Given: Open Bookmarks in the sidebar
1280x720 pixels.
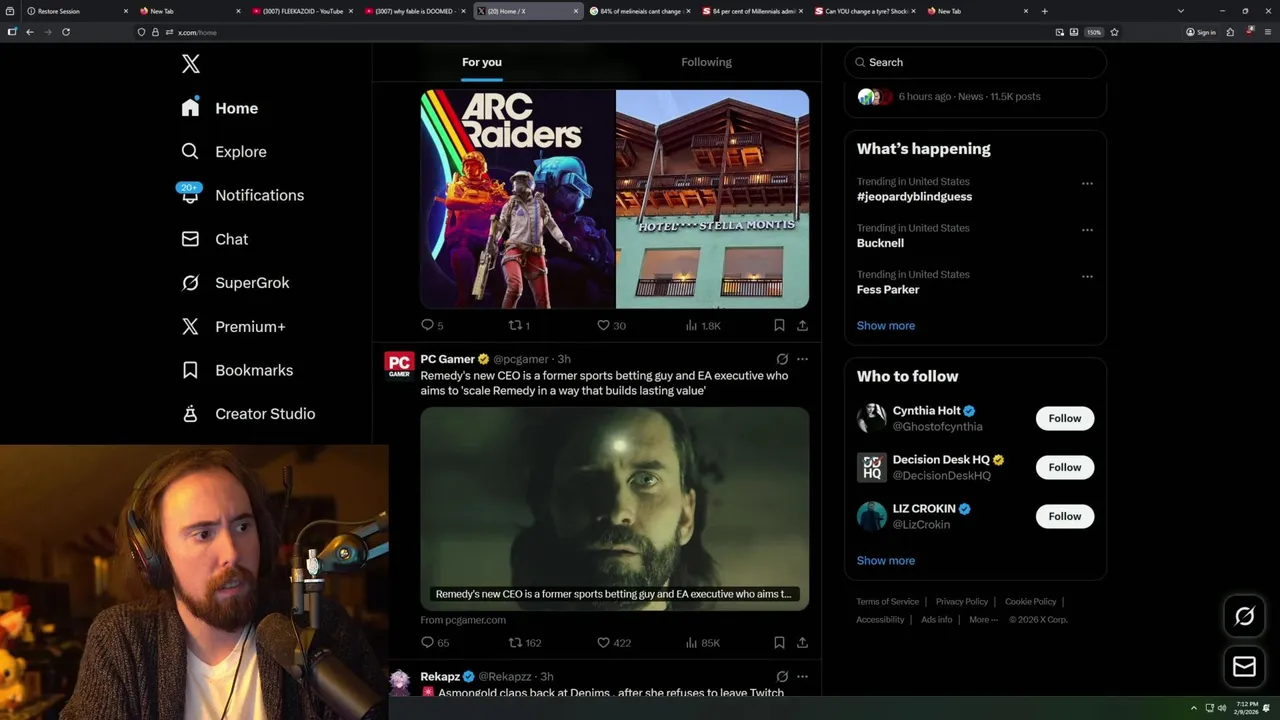Looking at the screenshot, I should pos(237,370).
